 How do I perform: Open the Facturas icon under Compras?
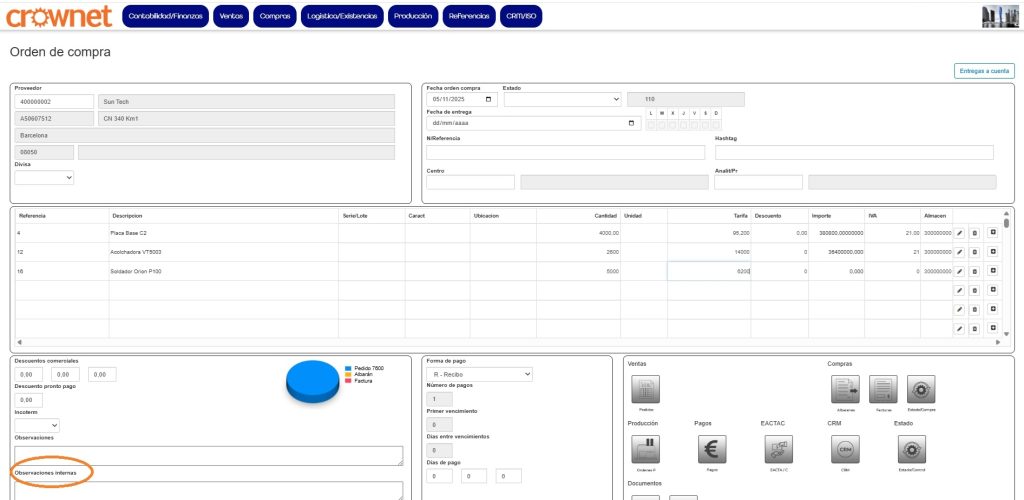coord(882,389)
